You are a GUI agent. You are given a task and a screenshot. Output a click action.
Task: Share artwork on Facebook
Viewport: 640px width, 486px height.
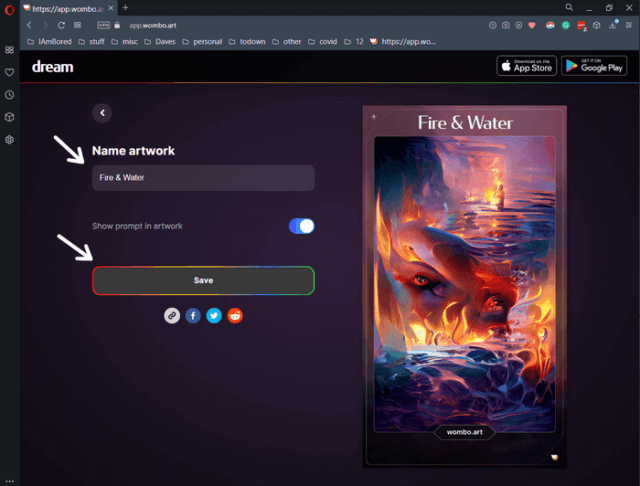[x=193, y=315]
